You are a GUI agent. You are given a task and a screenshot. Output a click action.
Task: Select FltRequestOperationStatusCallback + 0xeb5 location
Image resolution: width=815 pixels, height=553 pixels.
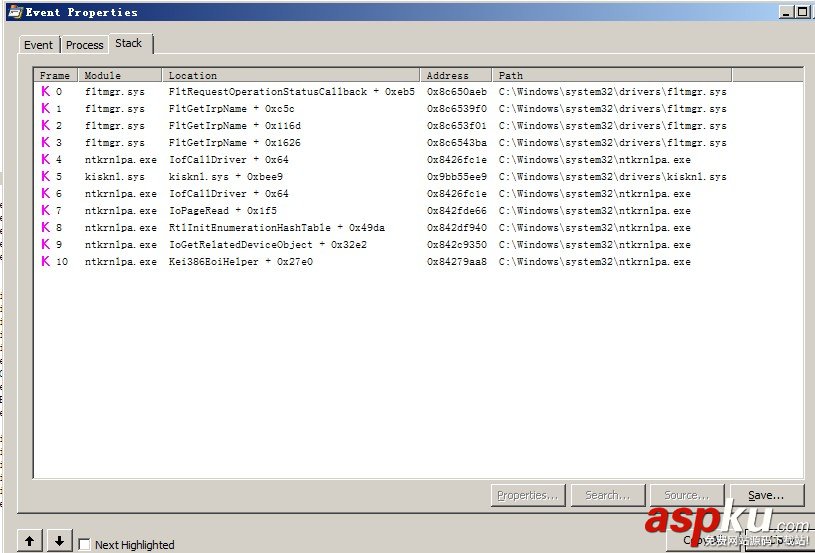click(x=292, y=91)
